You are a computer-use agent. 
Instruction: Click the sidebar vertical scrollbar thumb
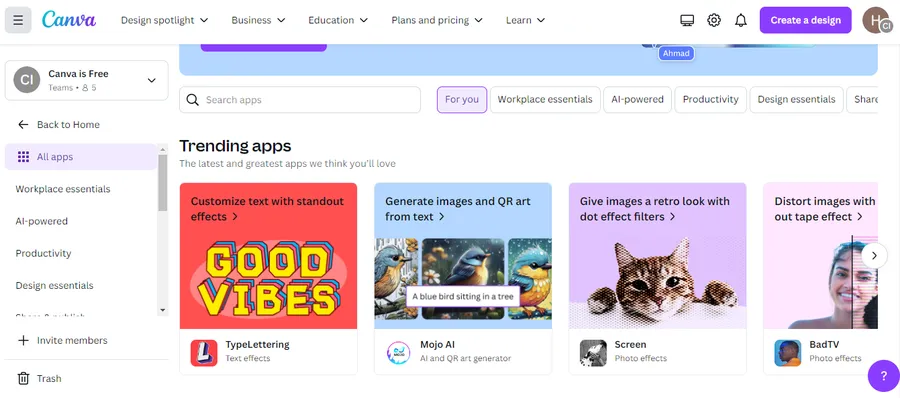coord(162,183)
